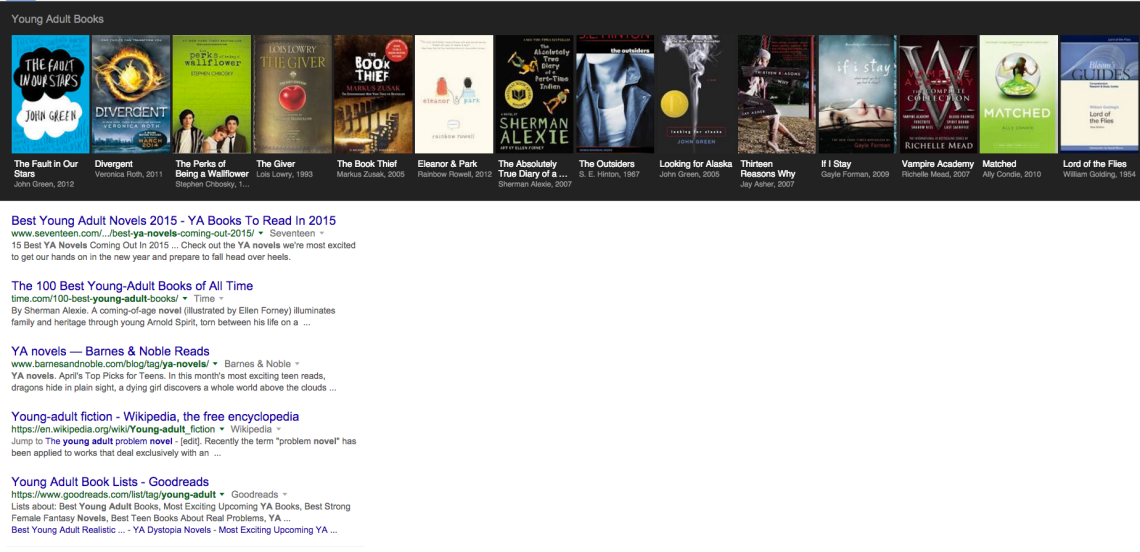Click The Giver title caption
This screenshot has height=552, width=1140.
[276, 164]
